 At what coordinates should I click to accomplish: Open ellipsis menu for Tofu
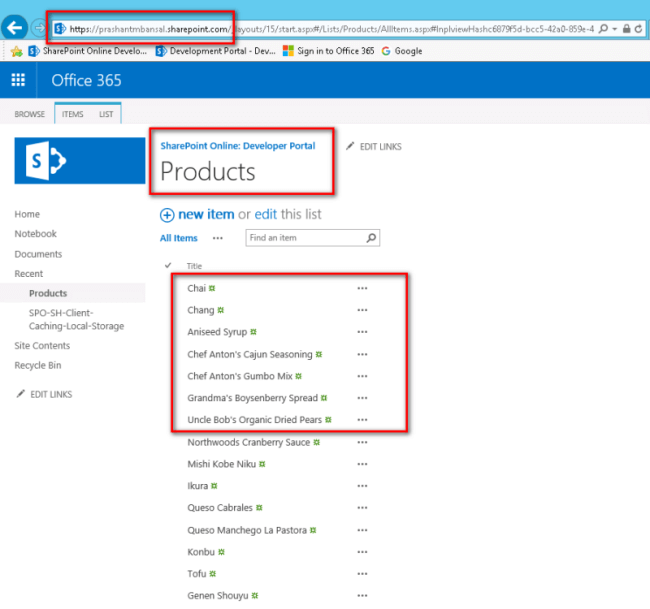362,574
